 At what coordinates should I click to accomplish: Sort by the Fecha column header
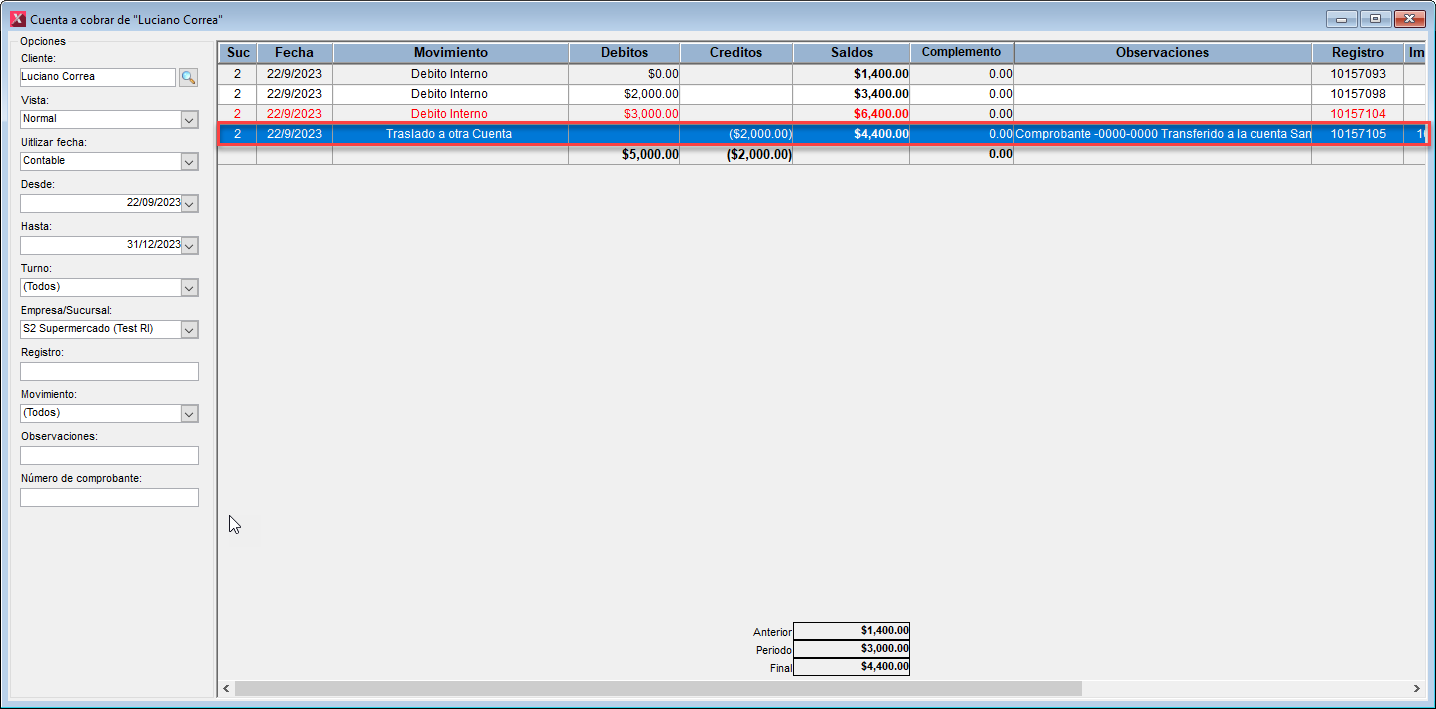(294, 53)
